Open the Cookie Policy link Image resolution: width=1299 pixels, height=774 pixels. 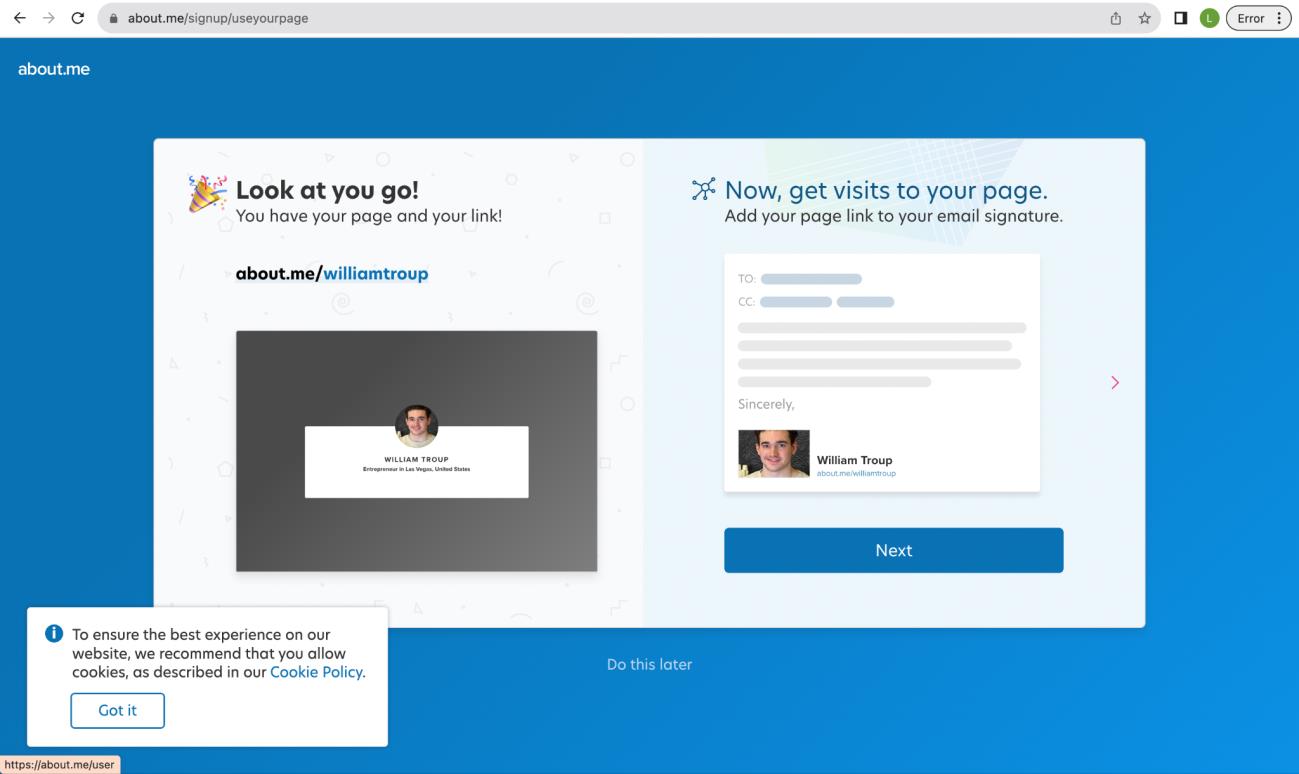pyautogui.click(x=316, y=672)
